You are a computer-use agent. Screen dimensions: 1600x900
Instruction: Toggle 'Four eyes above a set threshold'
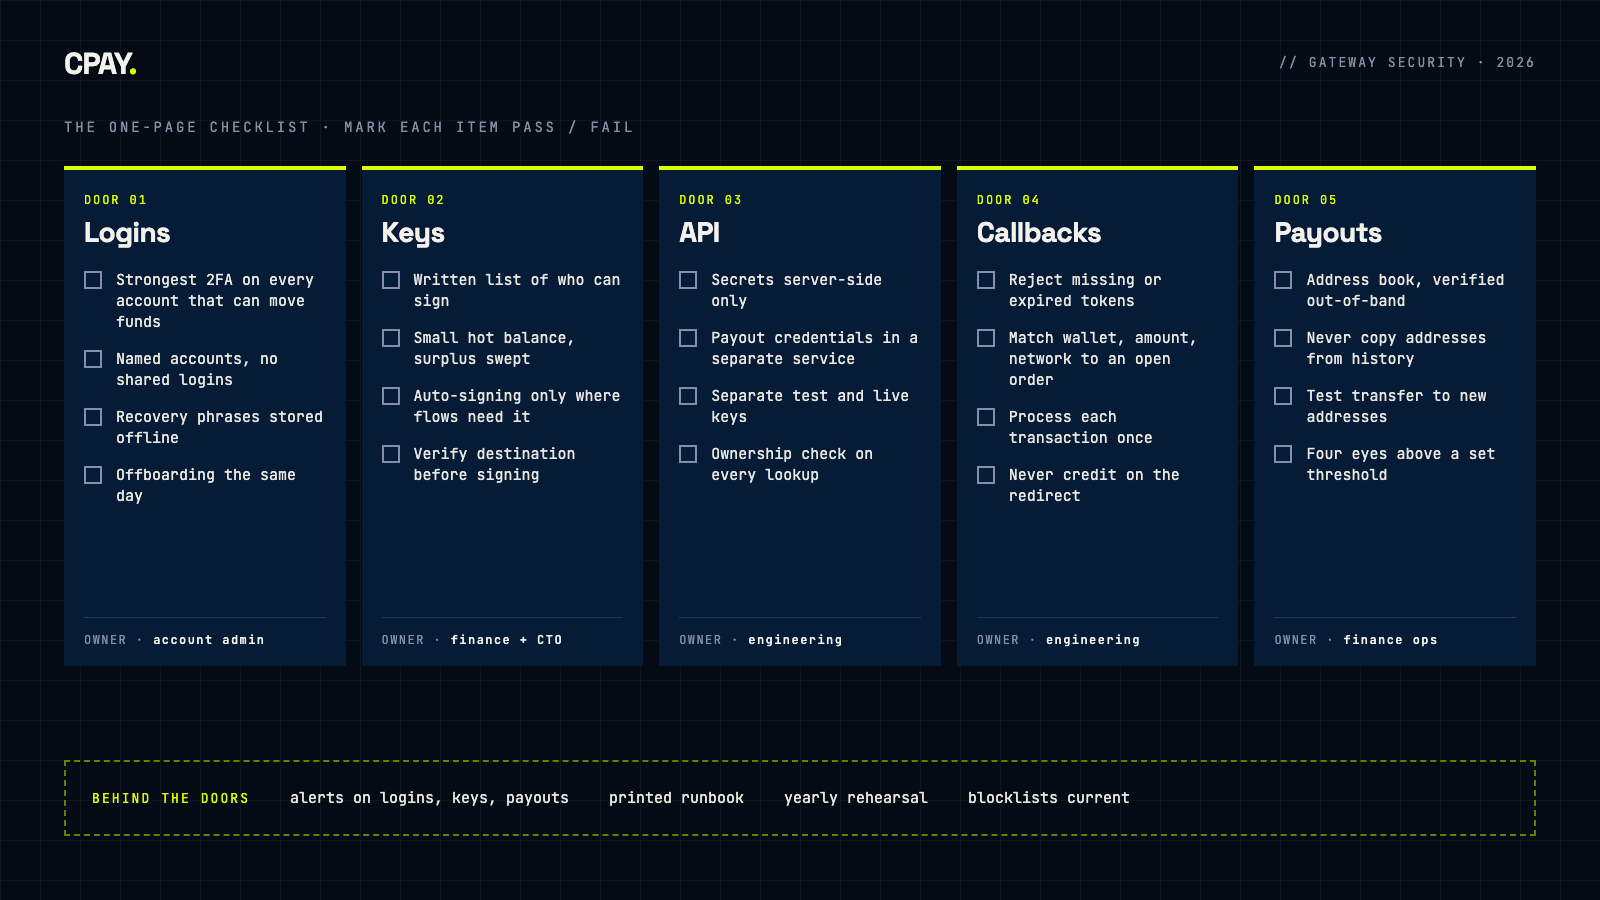click(1283, 454)
